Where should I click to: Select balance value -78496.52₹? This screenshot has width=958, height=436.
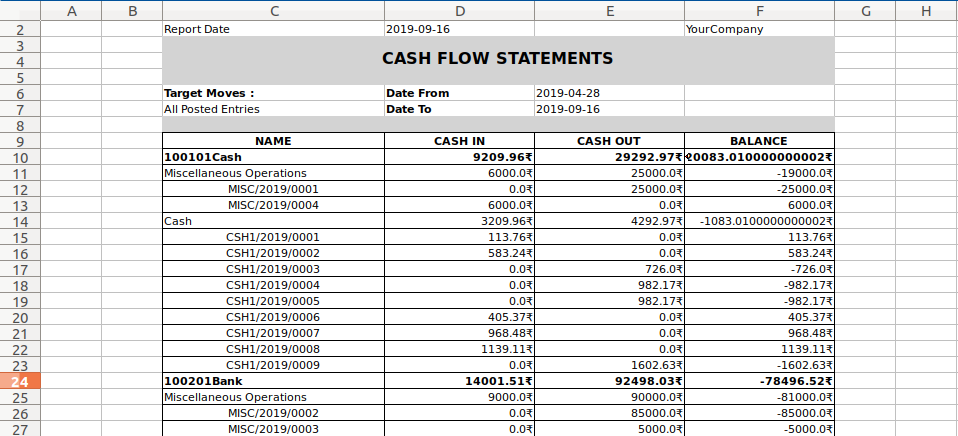[759, 381]
